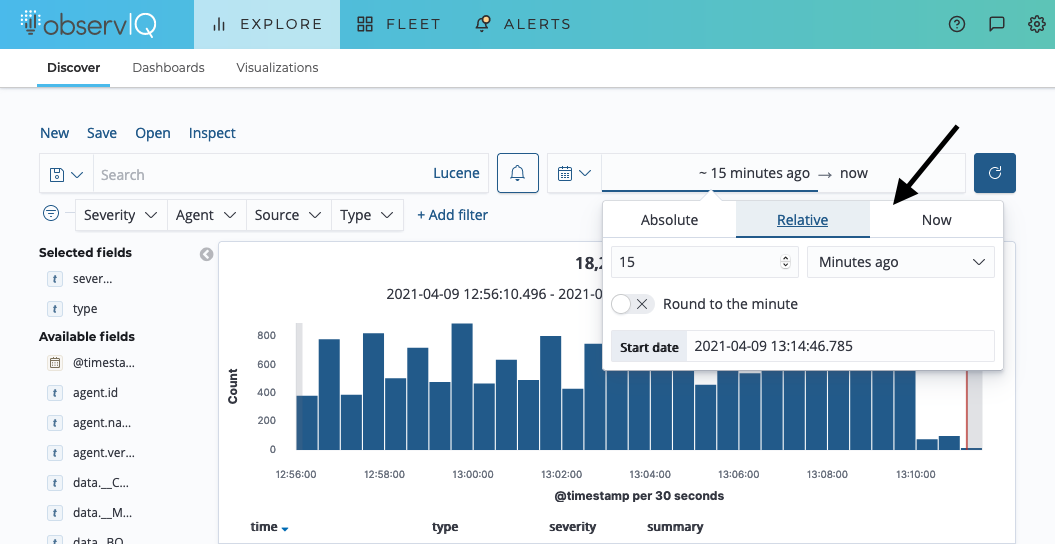The width and height of the screenshot is (1055, 544).
Task: Click the Open link
Action: click(x=153, y=133)
